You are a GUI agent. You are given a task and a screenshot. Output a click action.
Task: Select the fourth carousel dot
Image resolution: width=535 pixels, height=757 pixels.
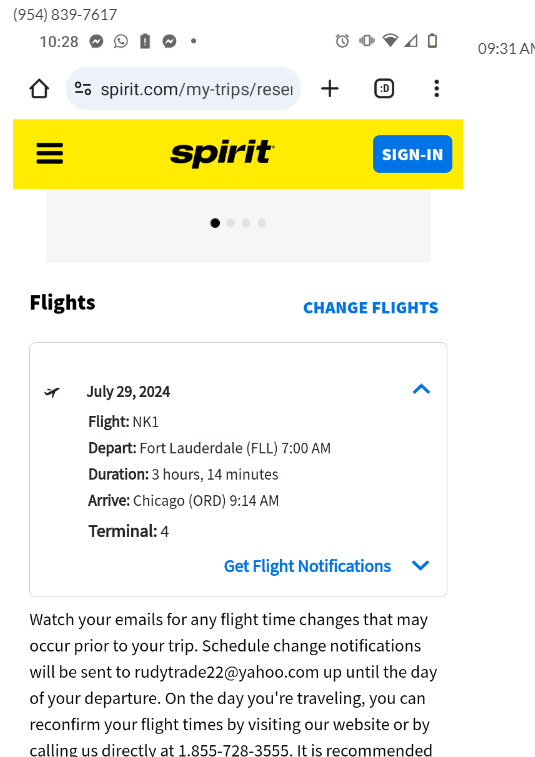click(262, 223)
